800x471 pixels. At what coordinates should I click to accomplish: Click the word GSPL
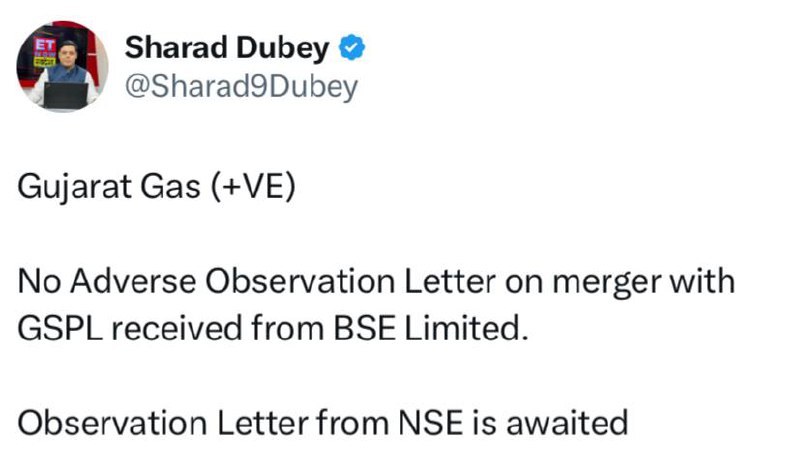click(x=60, y=328)
